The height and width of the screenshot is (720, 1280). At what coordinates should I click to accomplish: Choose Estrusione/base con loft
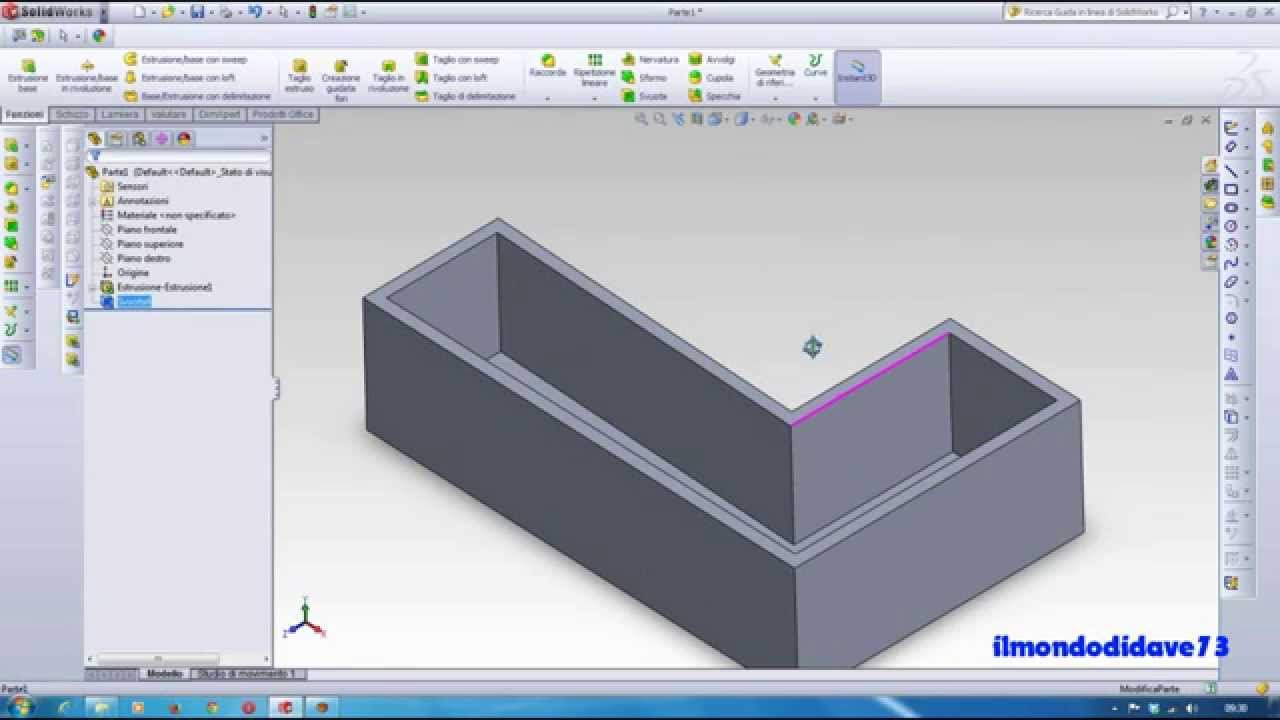[180, 78]
